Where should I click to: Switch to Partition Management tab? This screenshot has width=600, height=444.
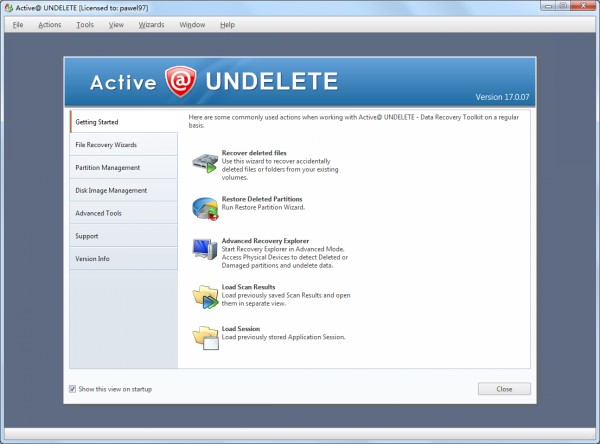tap(124, 168)
